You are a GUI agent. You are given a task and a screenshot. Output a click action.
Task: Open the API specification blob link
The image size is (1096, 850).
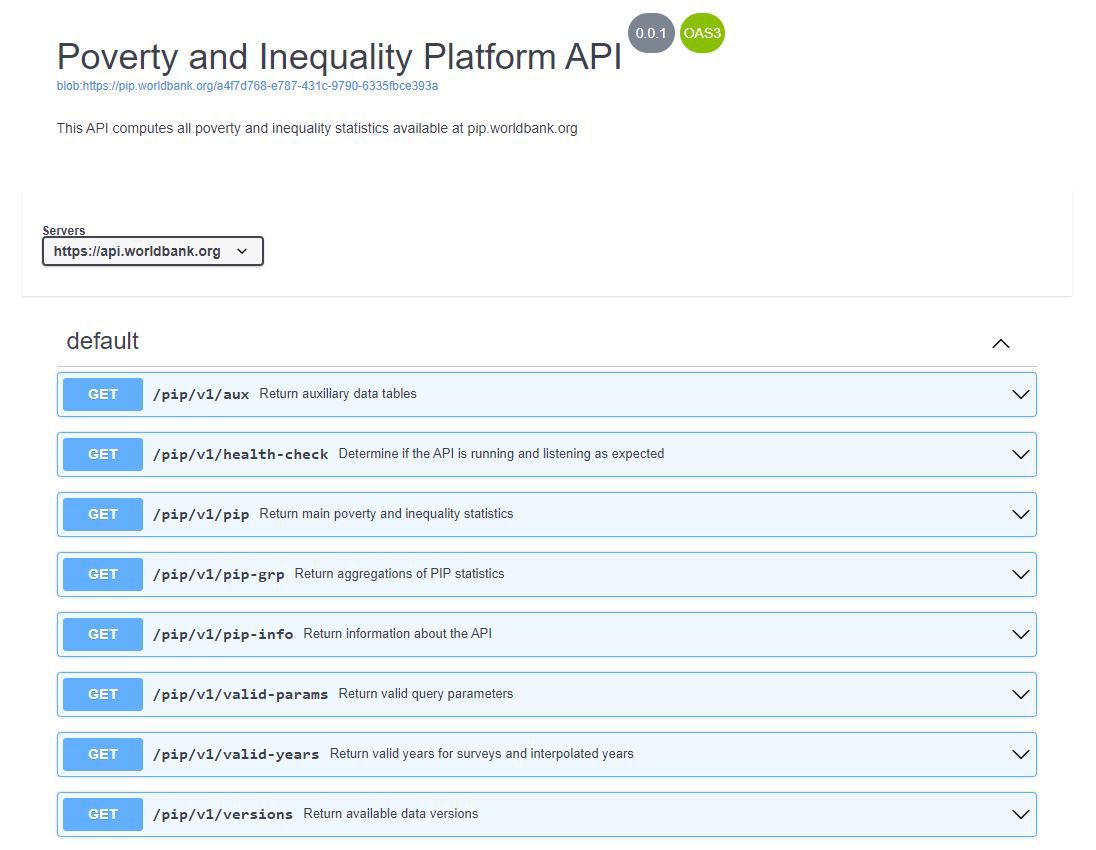pos(247,86)
